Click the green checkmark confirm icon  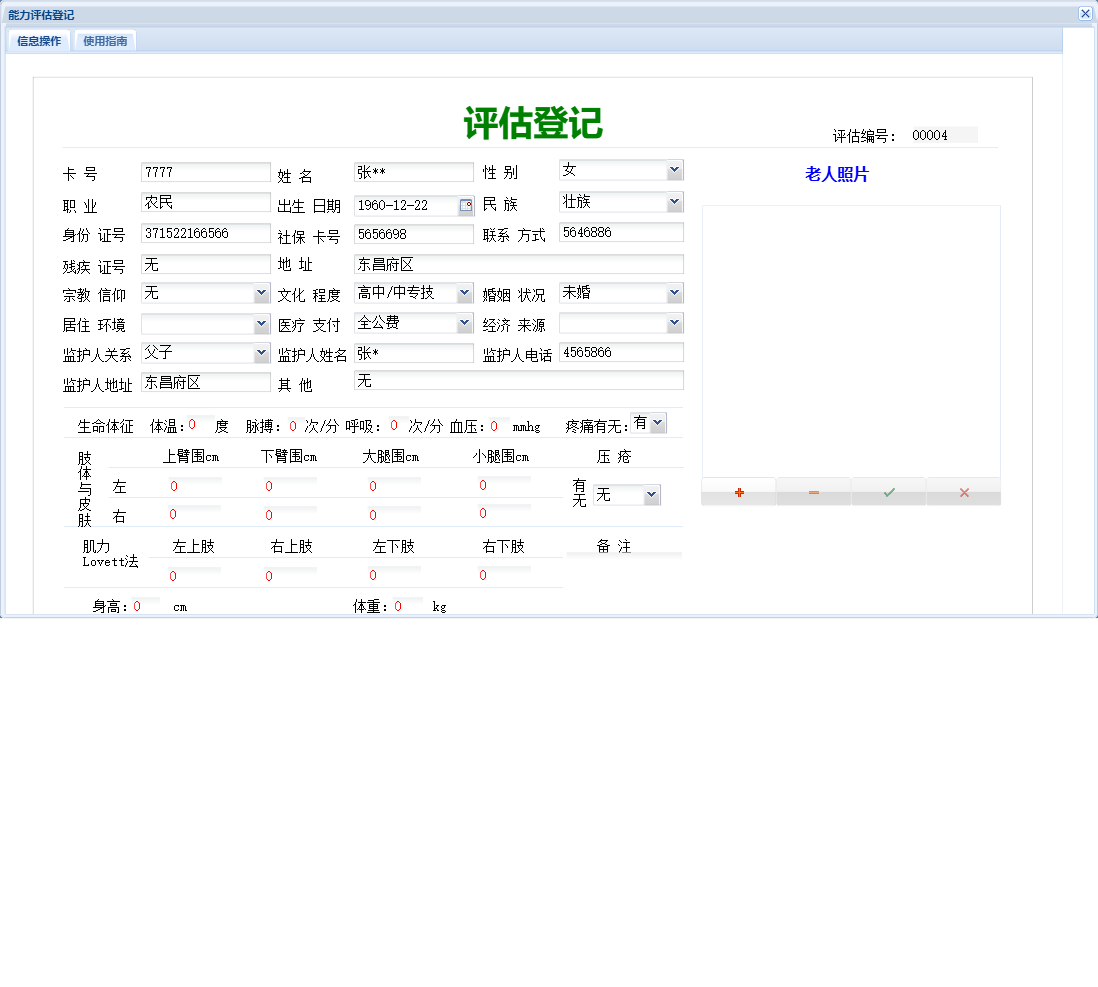(888, 491)
